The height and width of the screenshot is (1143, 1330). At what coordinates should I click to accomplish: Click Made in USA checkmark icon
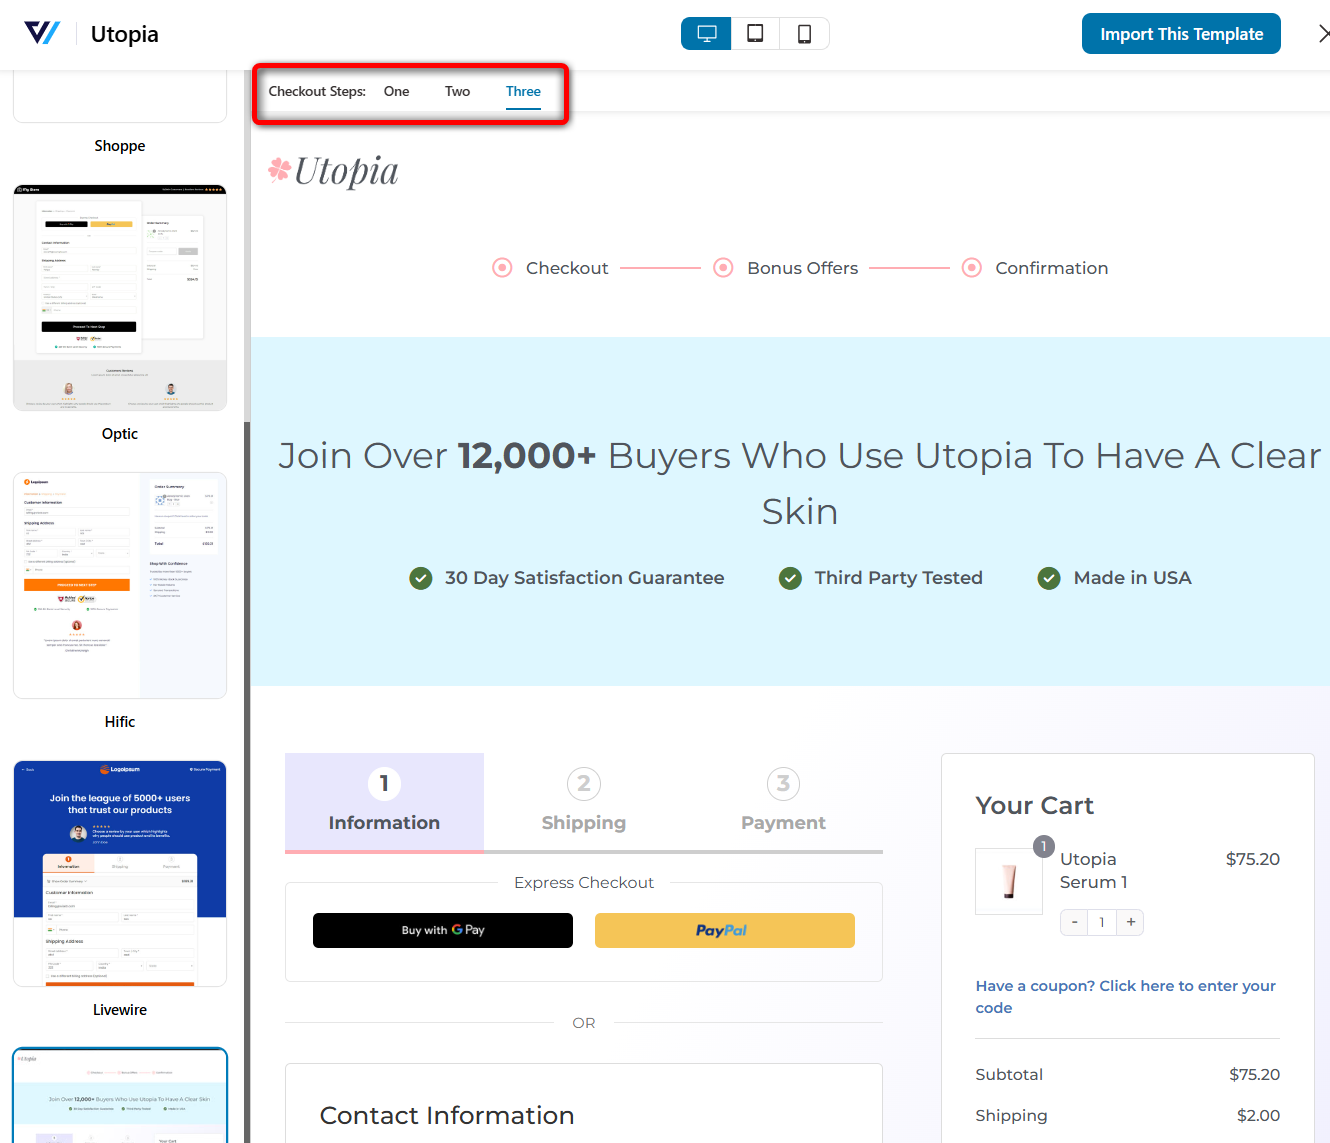1049,578
